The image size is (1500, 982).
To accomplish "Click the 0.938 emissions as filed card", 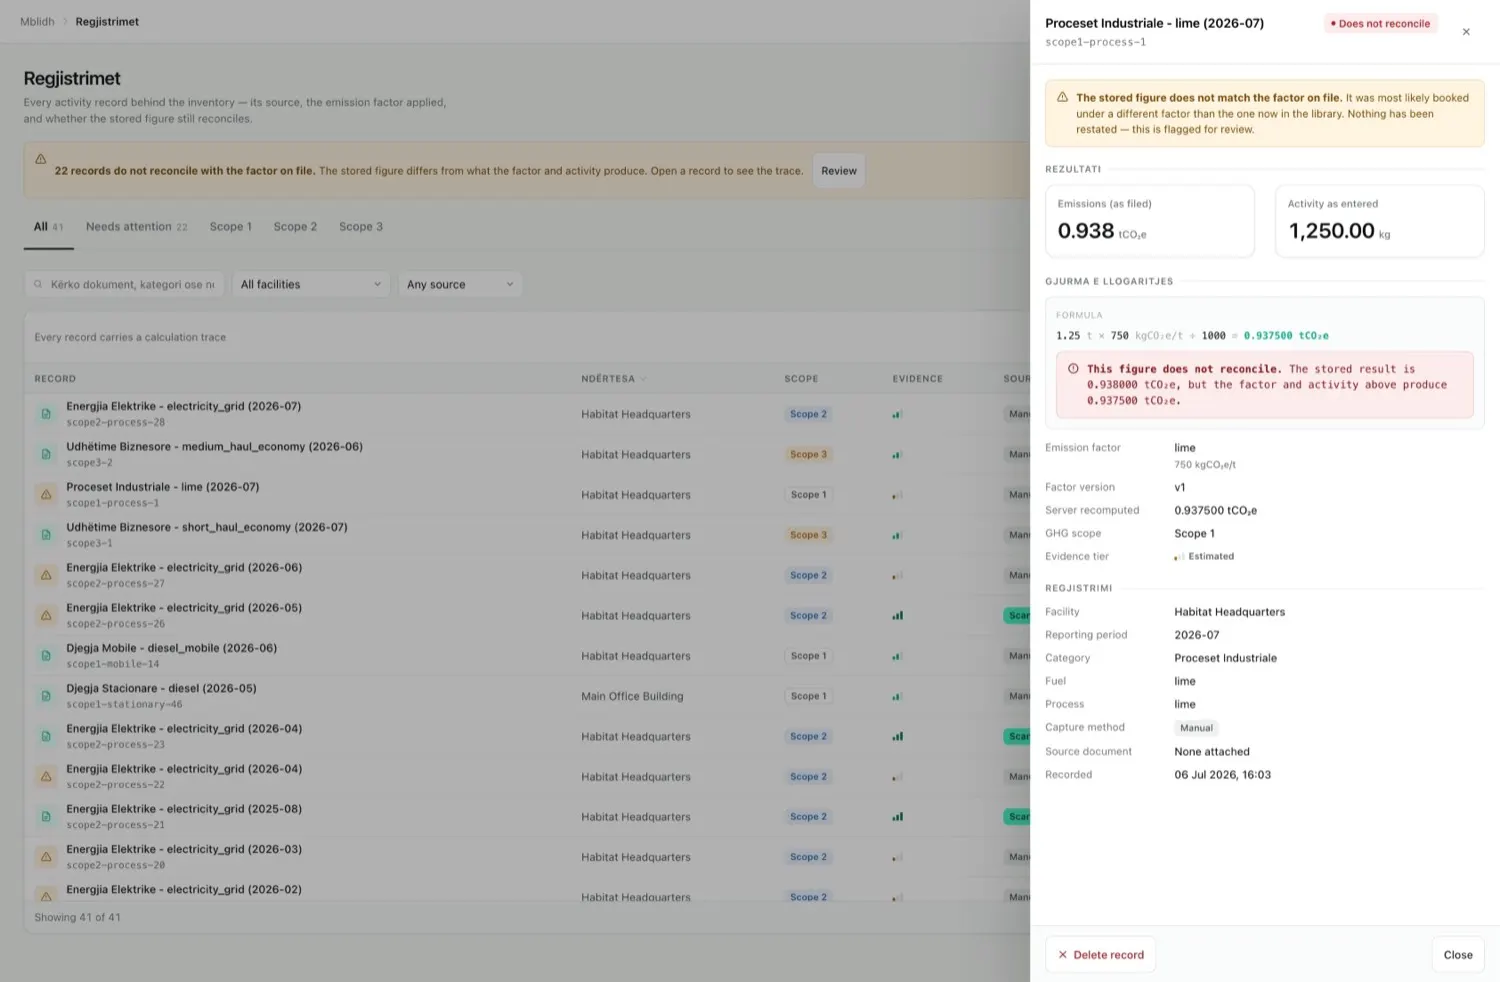I will point(1150,222).
